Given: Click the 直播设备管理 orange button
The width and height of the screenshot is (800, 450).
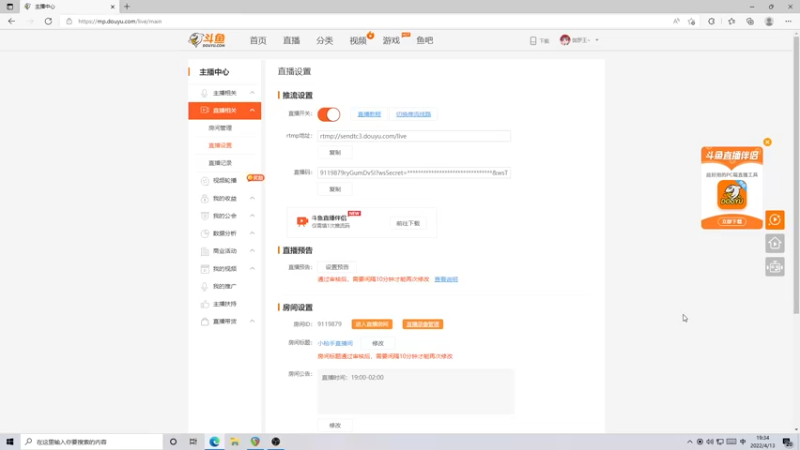Looking at the screenshot, I should point(422,324).
